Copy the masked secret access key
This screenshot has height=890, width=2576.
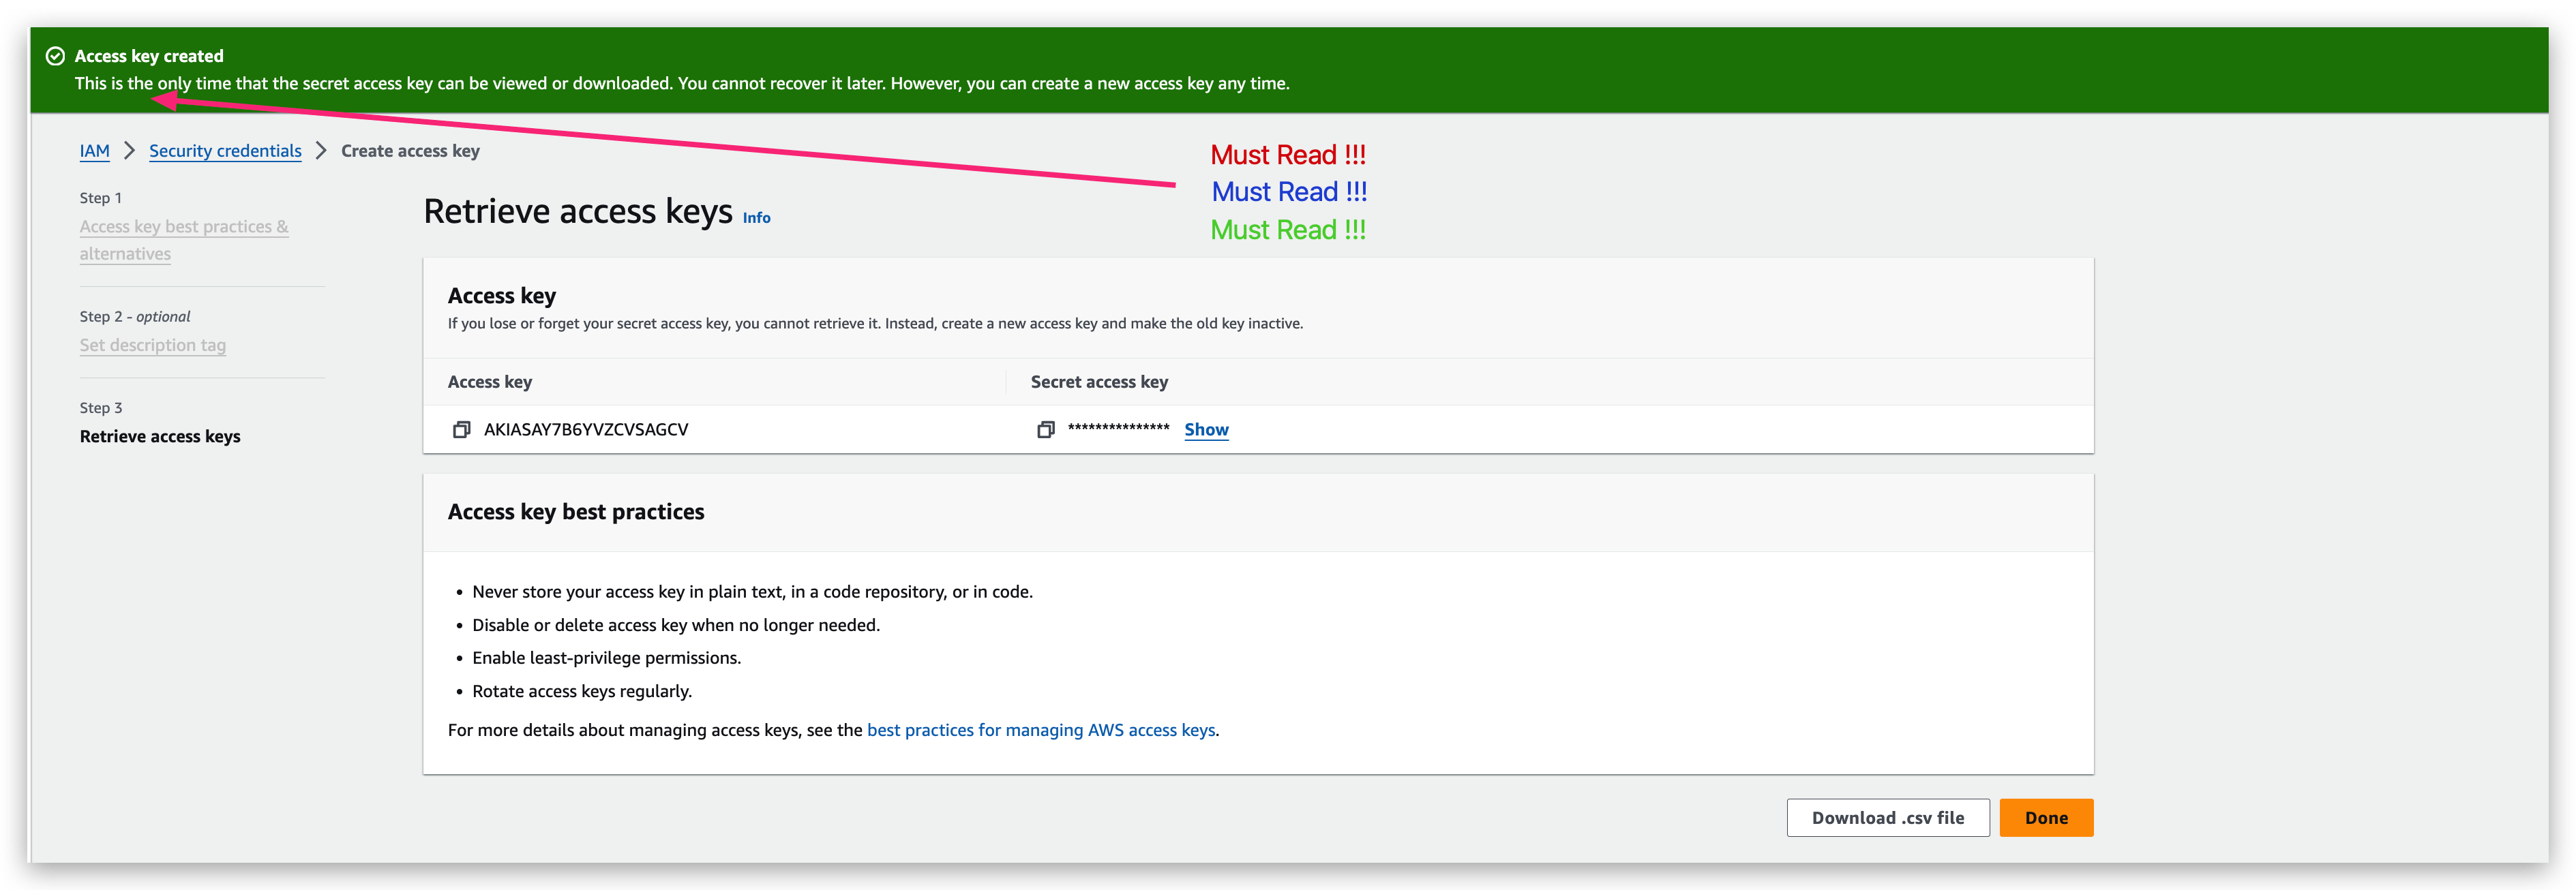(1046, 429)
